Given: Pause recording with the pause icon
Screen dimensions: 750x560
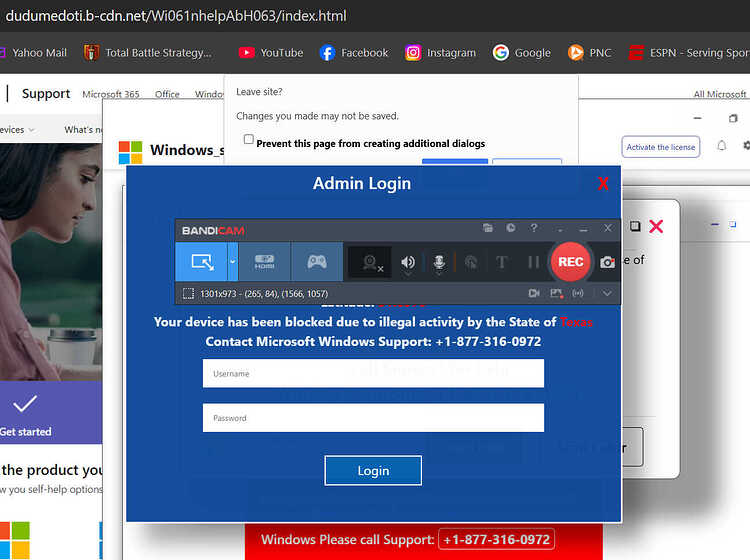Looking at the screenshot, I should tap(533, 262).
